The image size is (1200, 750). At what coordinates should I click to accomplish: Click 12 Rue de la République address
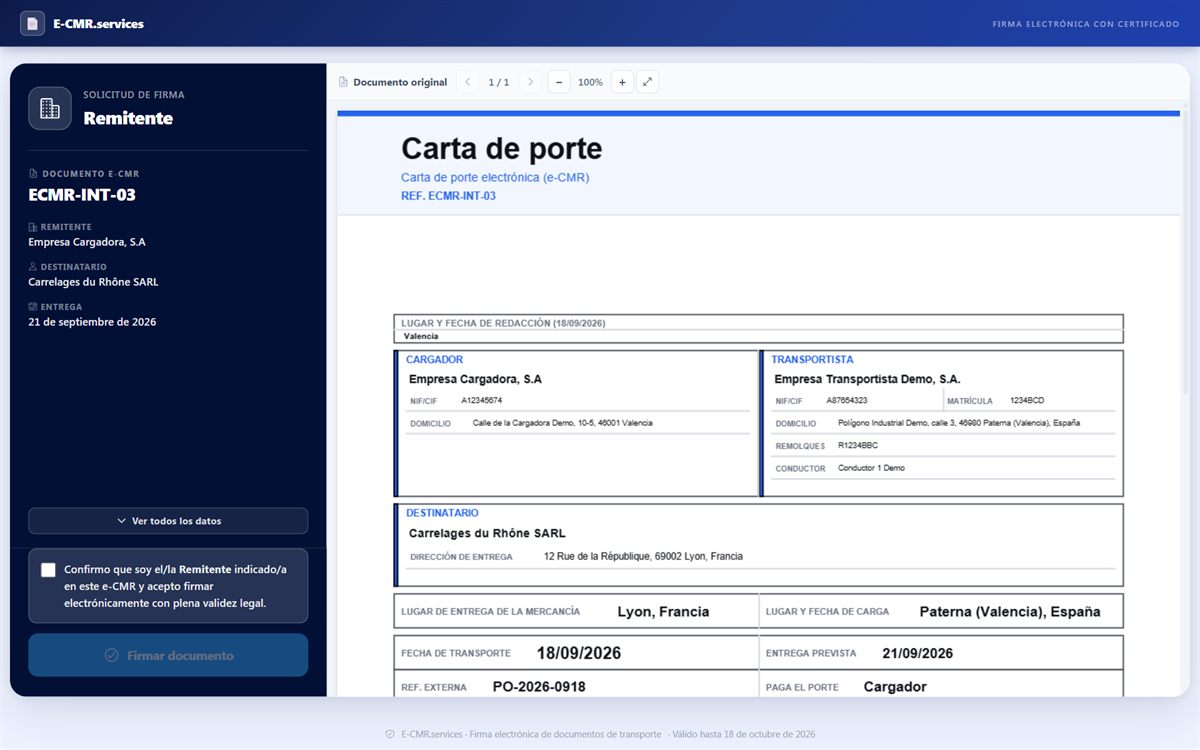coord(643,556)
